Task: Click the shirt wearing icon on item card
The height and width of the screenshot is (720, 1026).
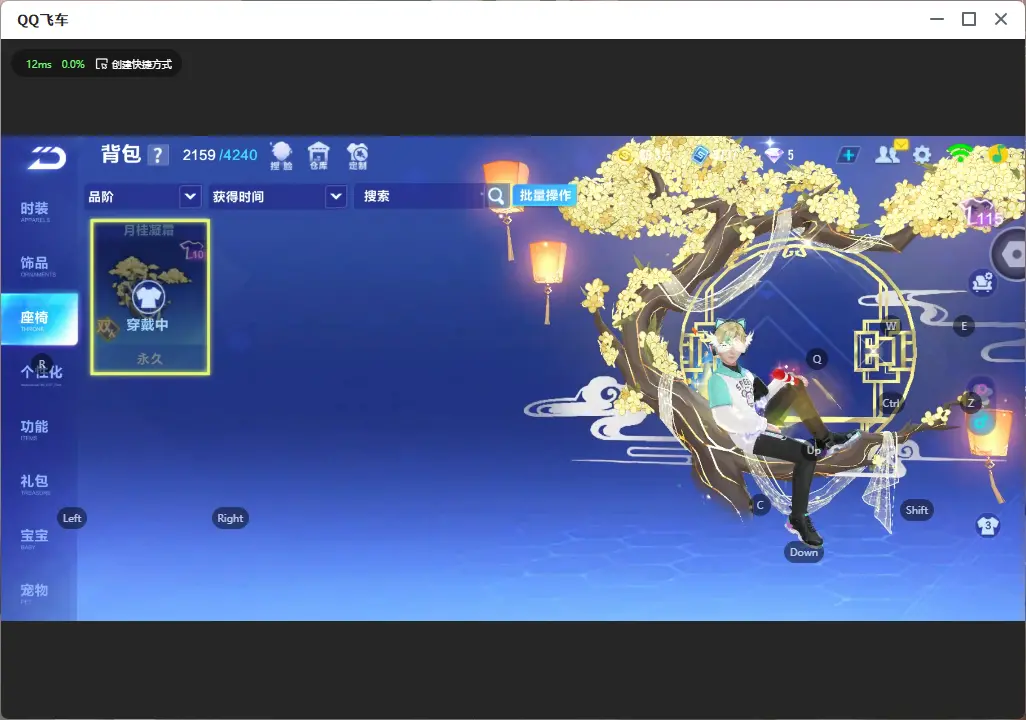Action: click(149, 298)
